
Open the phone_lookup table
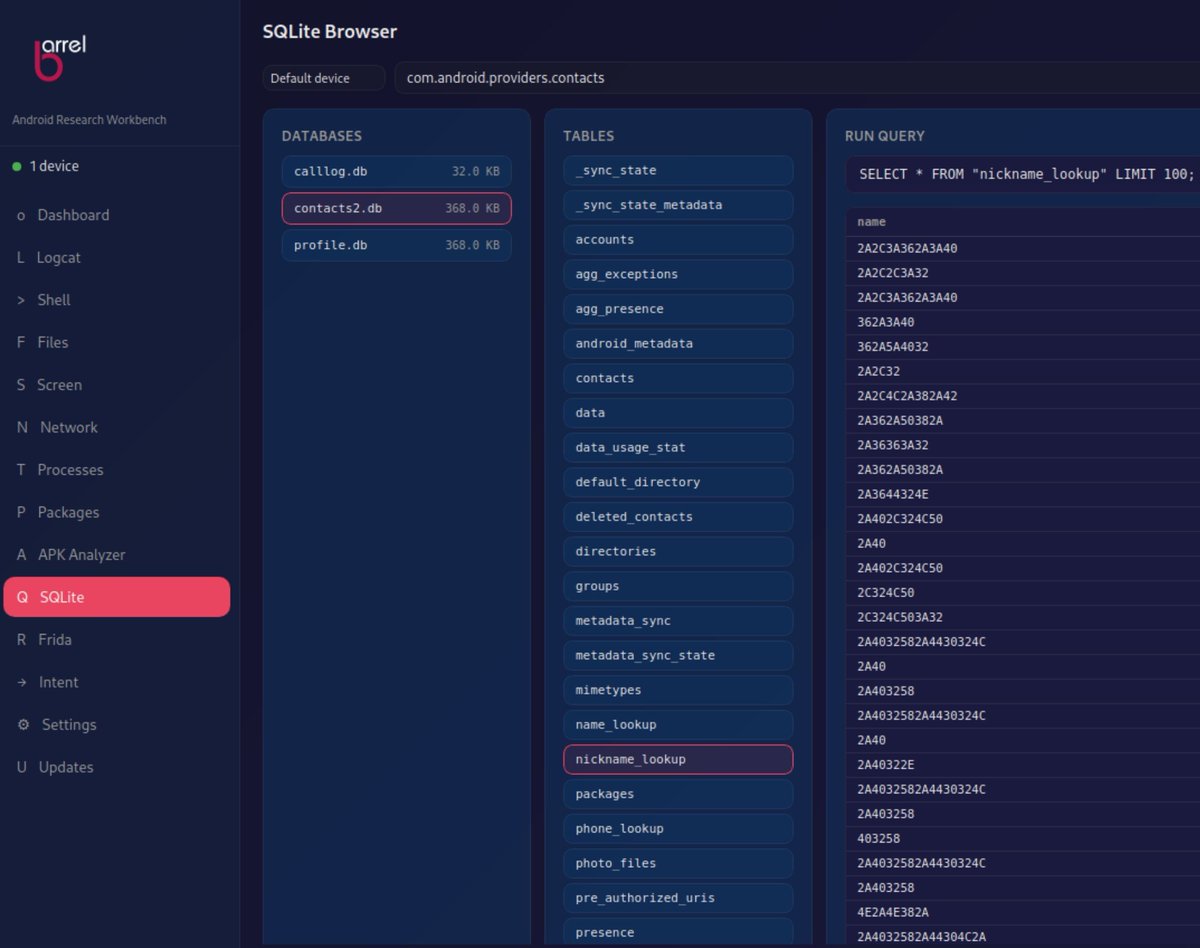coord(678,829)
